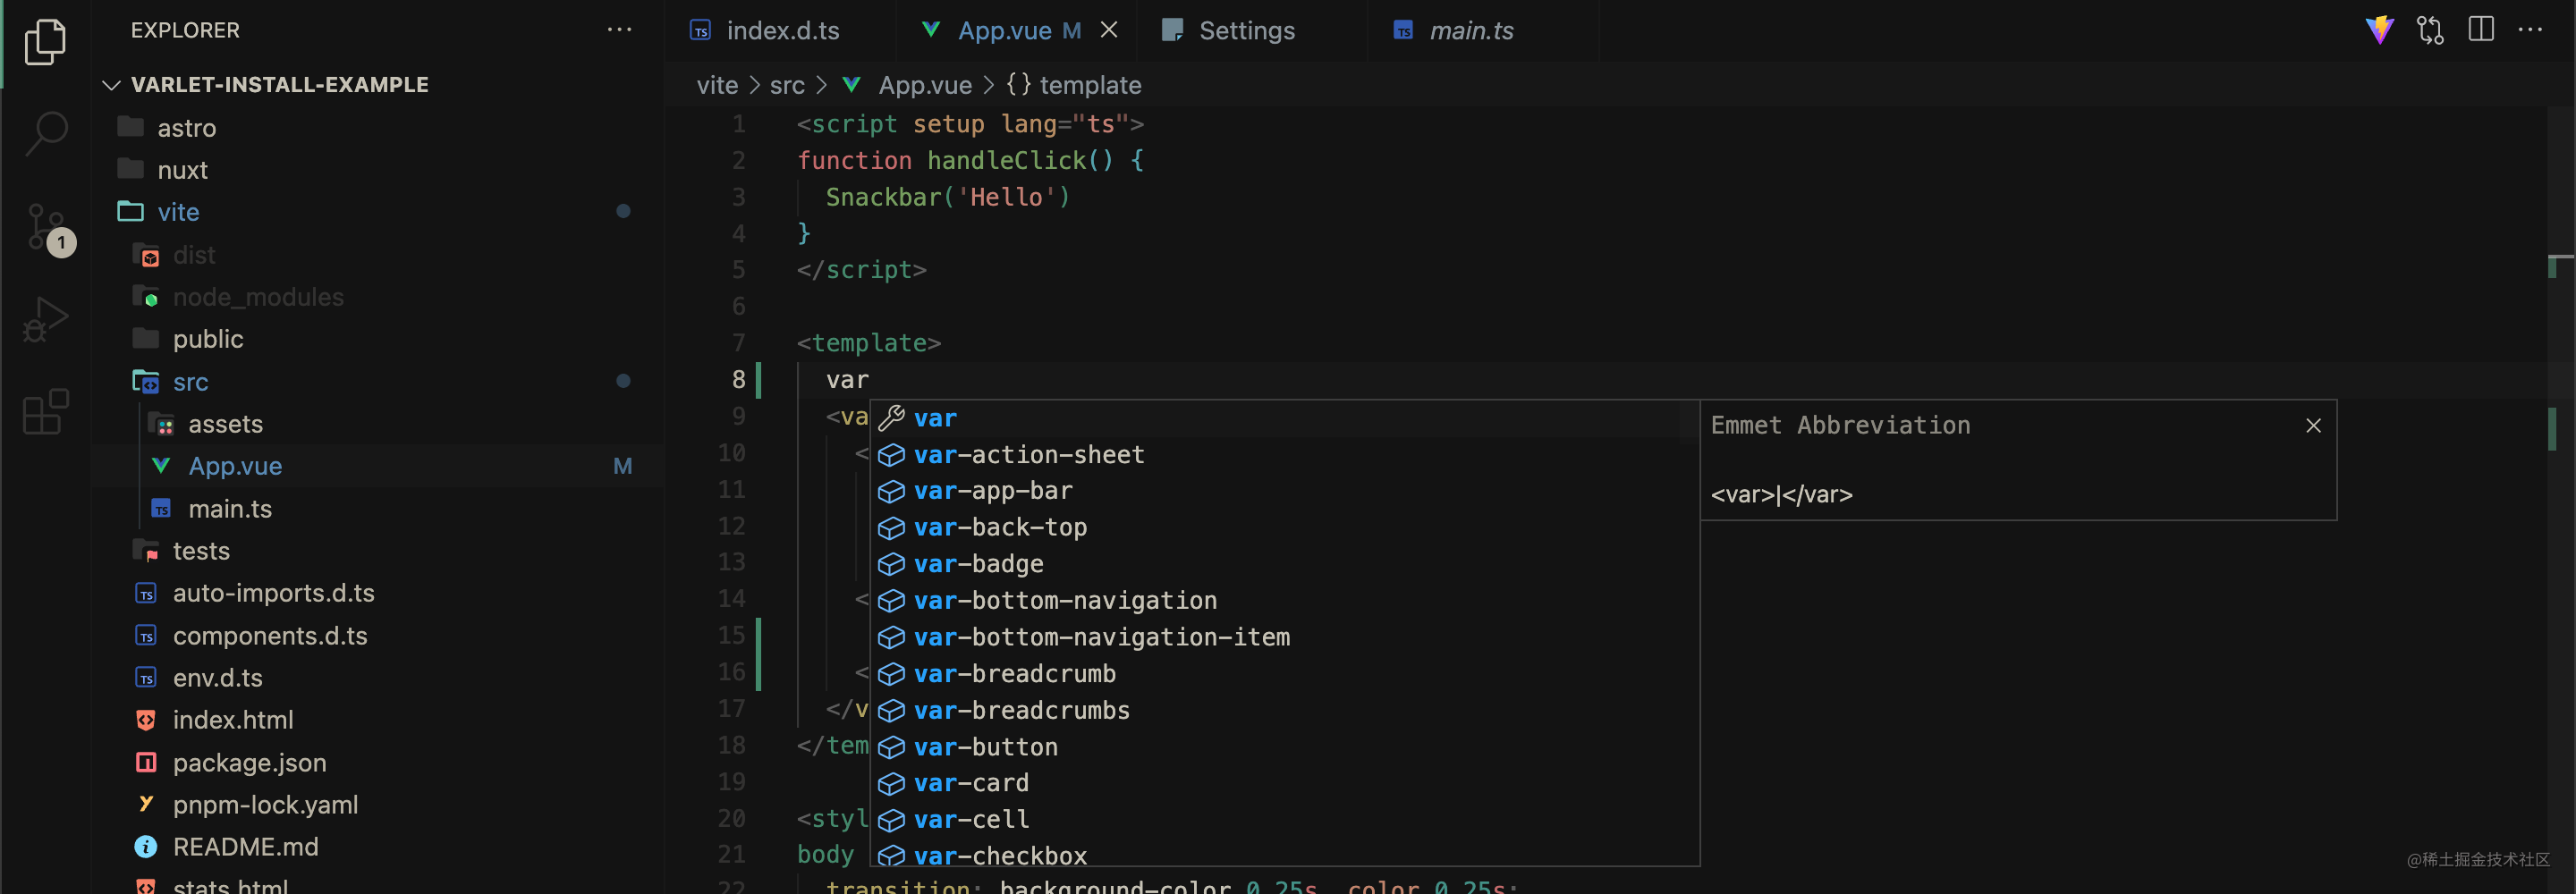
Task: Switch to the index.d.ts tab
Action: tap(782, 31)
